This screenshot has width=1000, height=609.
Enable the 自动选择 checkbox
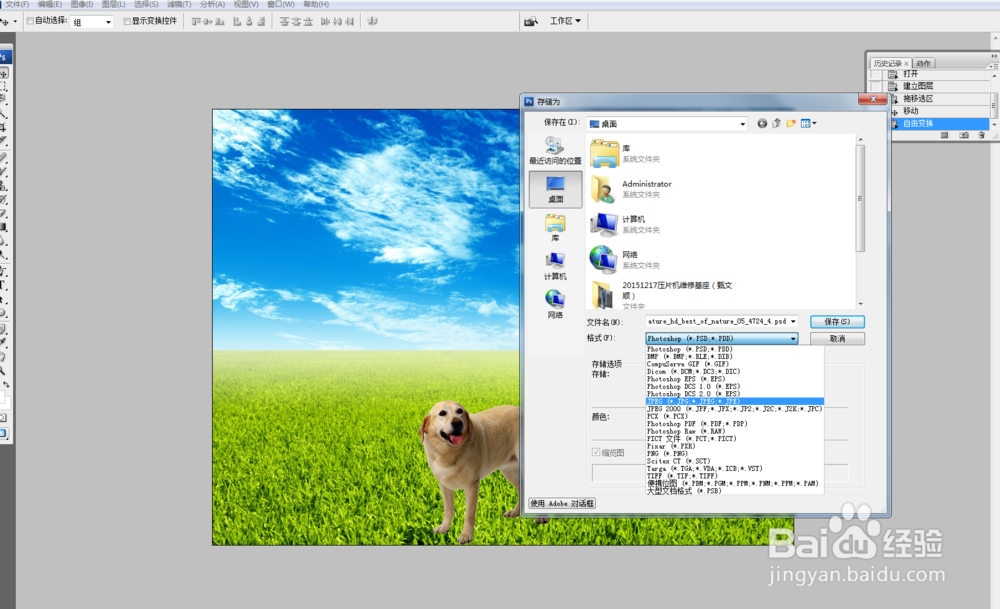[x=30, y=21]
